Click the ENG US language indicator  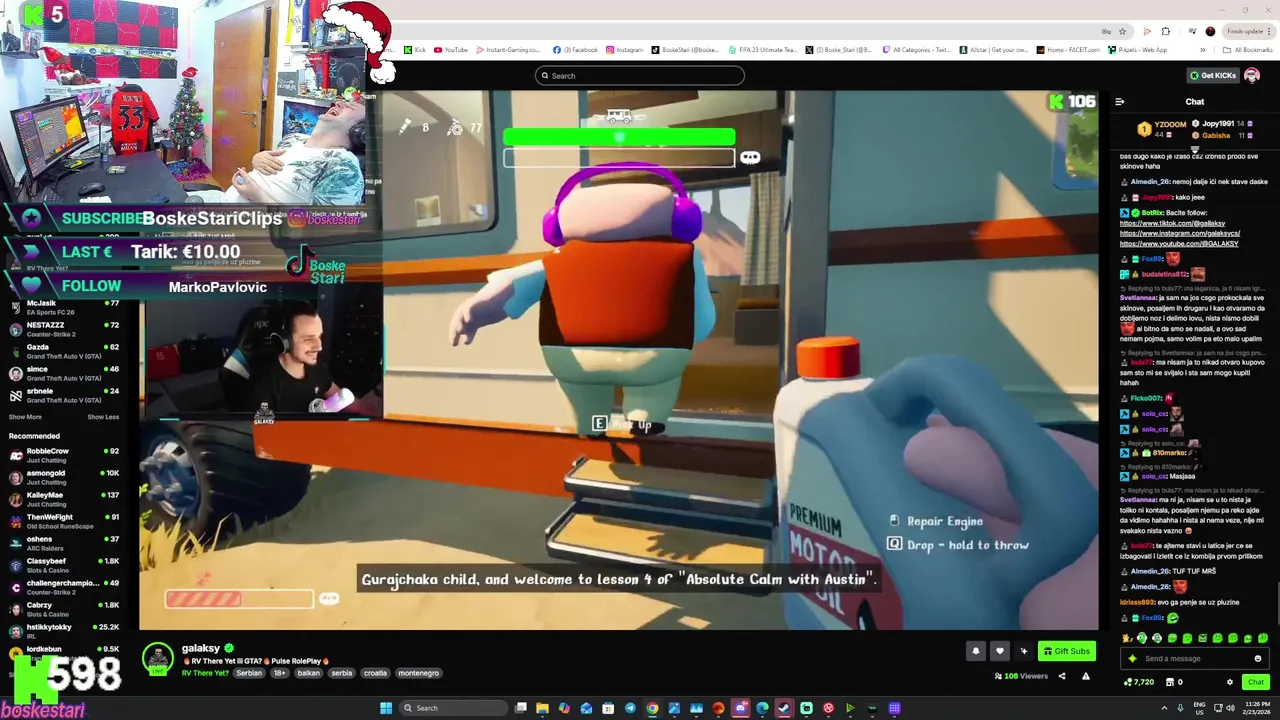(1199, 708)
